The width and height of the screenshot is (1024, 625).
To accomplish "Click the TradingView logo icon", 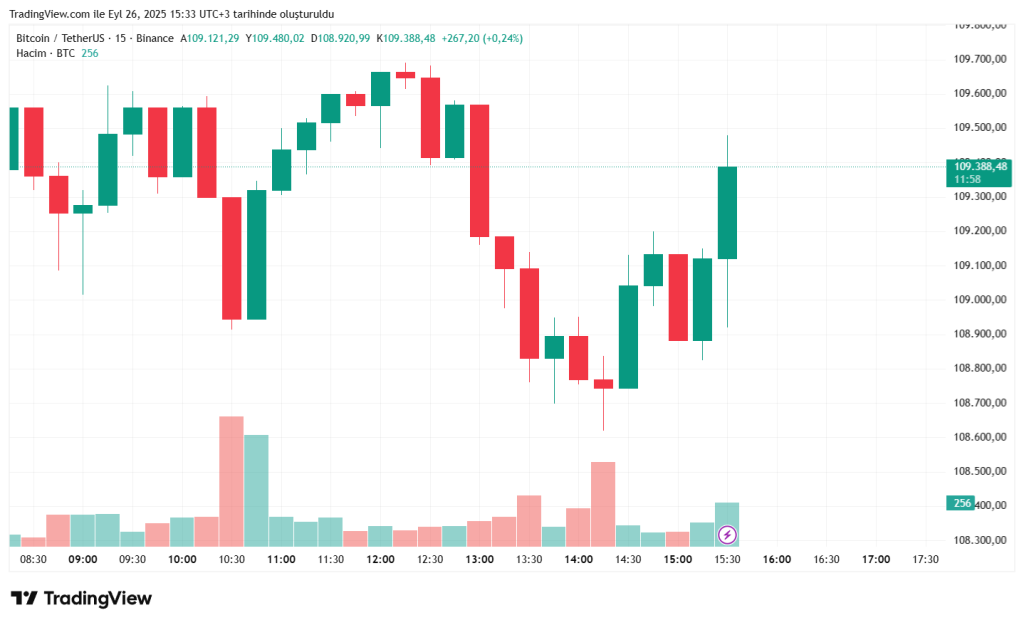I will click(24, 598).
